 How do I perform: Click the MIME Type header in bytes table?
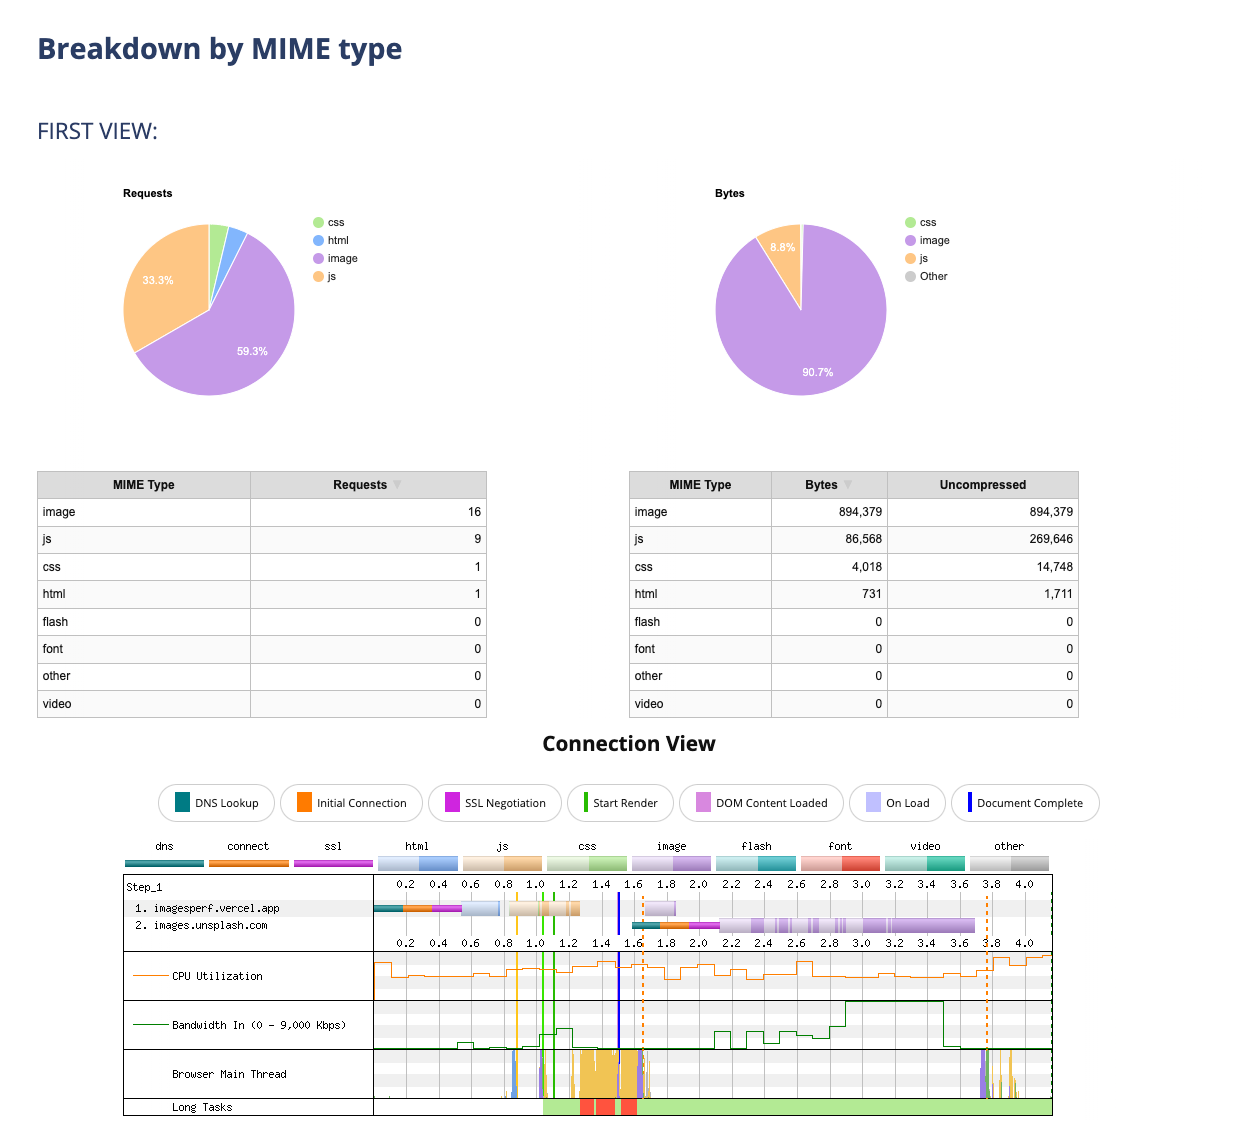[x=700, y=484]
